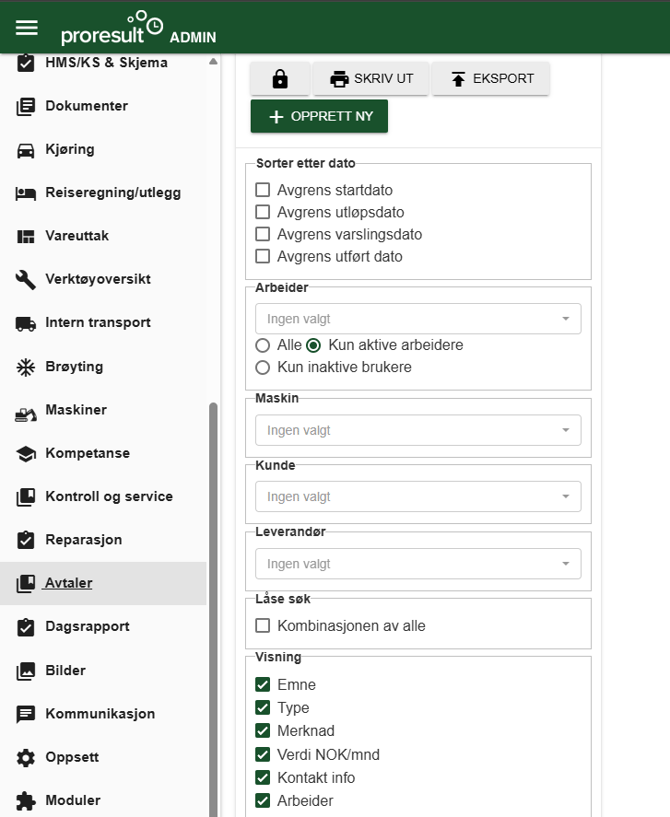Check Kombinasjonen av alle checkbox

point(263,626)
